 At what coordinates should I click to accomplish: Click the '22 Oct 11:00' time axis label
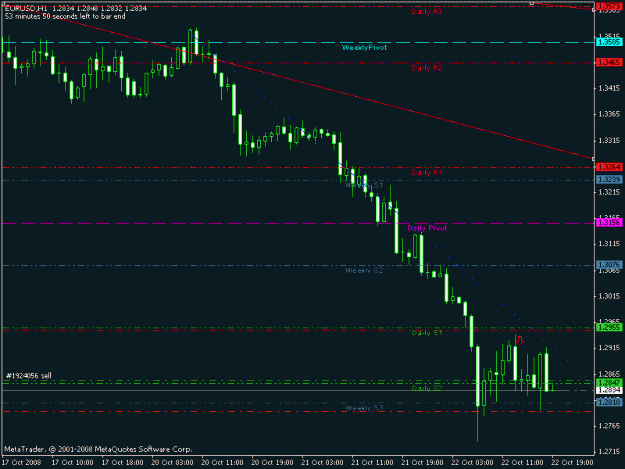(x=522, y=463)
